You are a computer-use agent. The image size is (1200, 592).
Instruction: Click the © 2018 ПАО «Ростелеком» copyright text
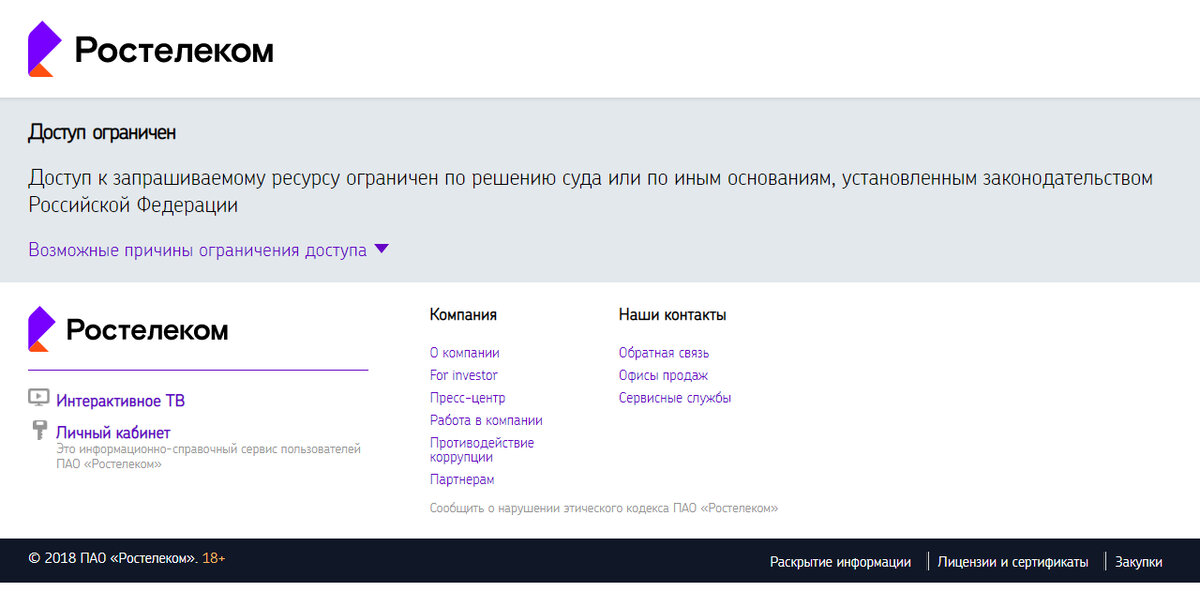[x=113, y=558]
